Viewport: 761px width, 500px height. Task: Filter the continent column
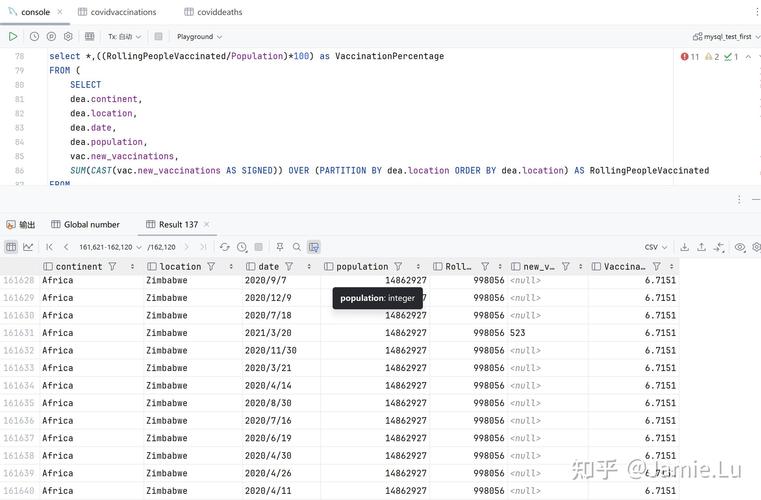pyautogui.click(x=113, y=267)
